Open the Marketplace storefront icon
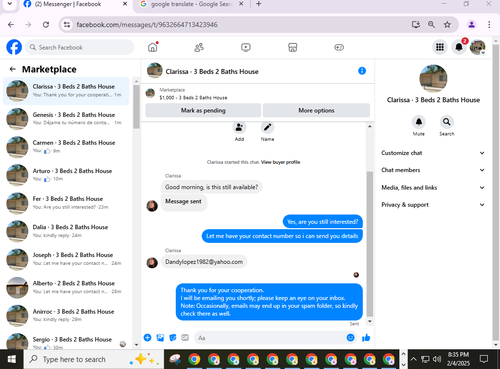This screenshot has width=500, height=369. (x=292, y=47)
